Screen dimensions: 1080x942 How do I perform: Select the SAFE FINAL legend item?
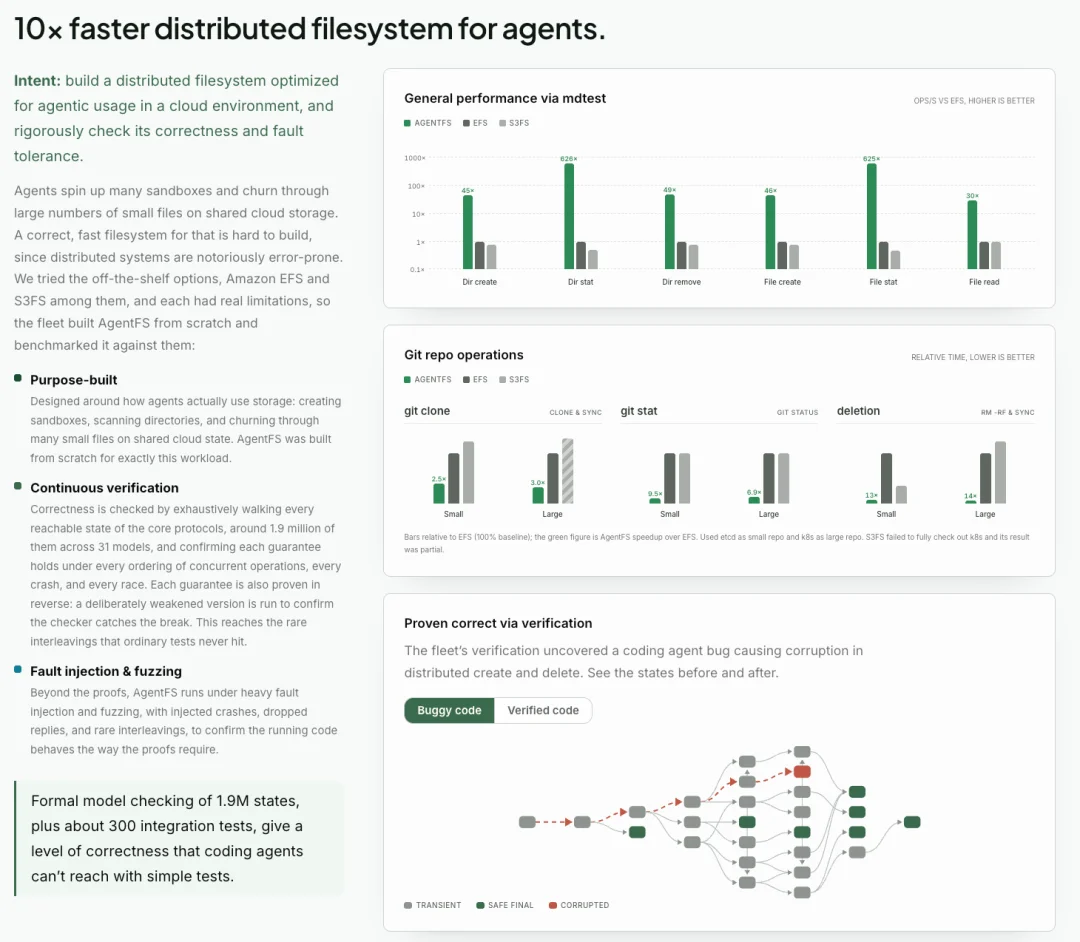(505, 905)
